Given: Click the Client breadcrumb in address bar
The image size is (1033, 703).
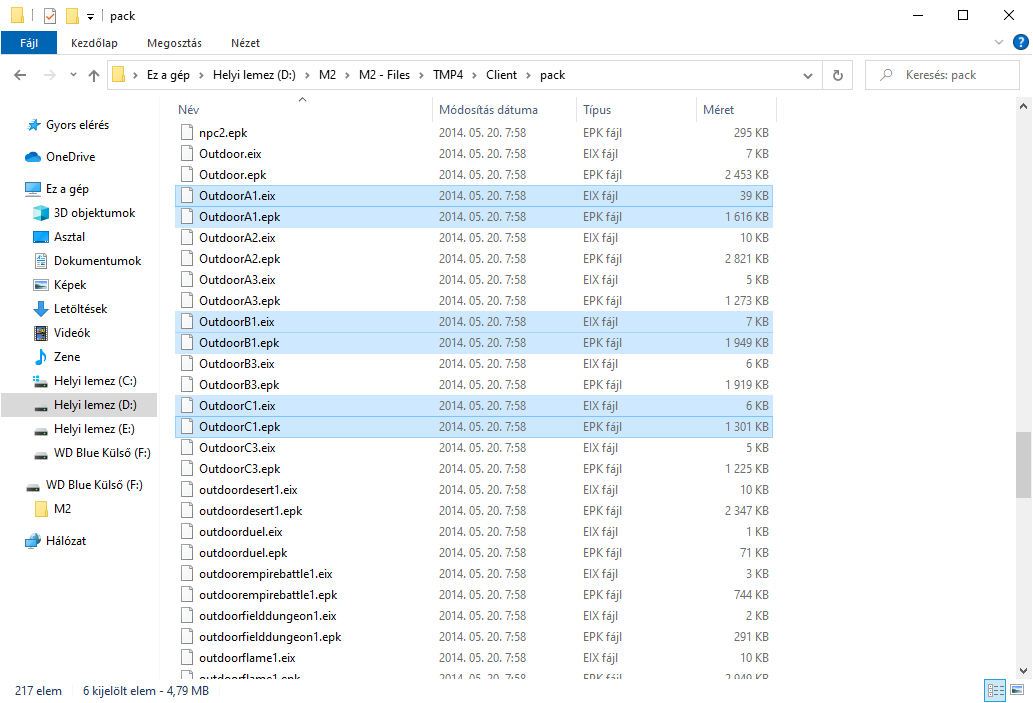Looking at the screenshot, I should [501, 75].
